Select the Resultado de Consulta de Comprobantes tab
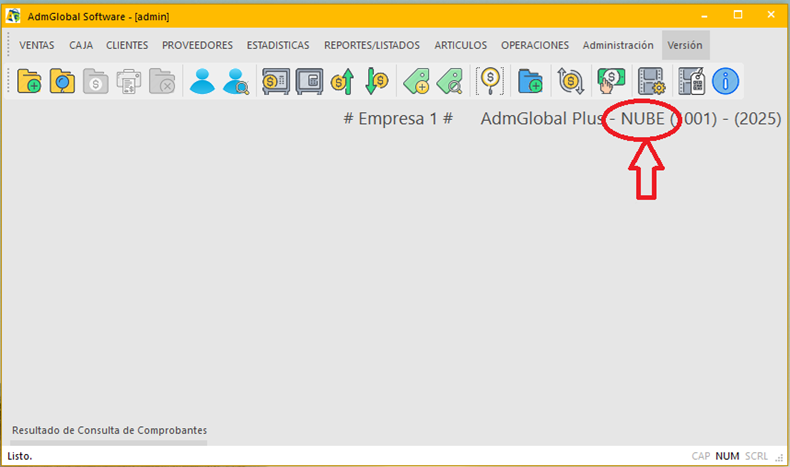Image resolution: width=790 pixels, height=467 pixels. 109,430
